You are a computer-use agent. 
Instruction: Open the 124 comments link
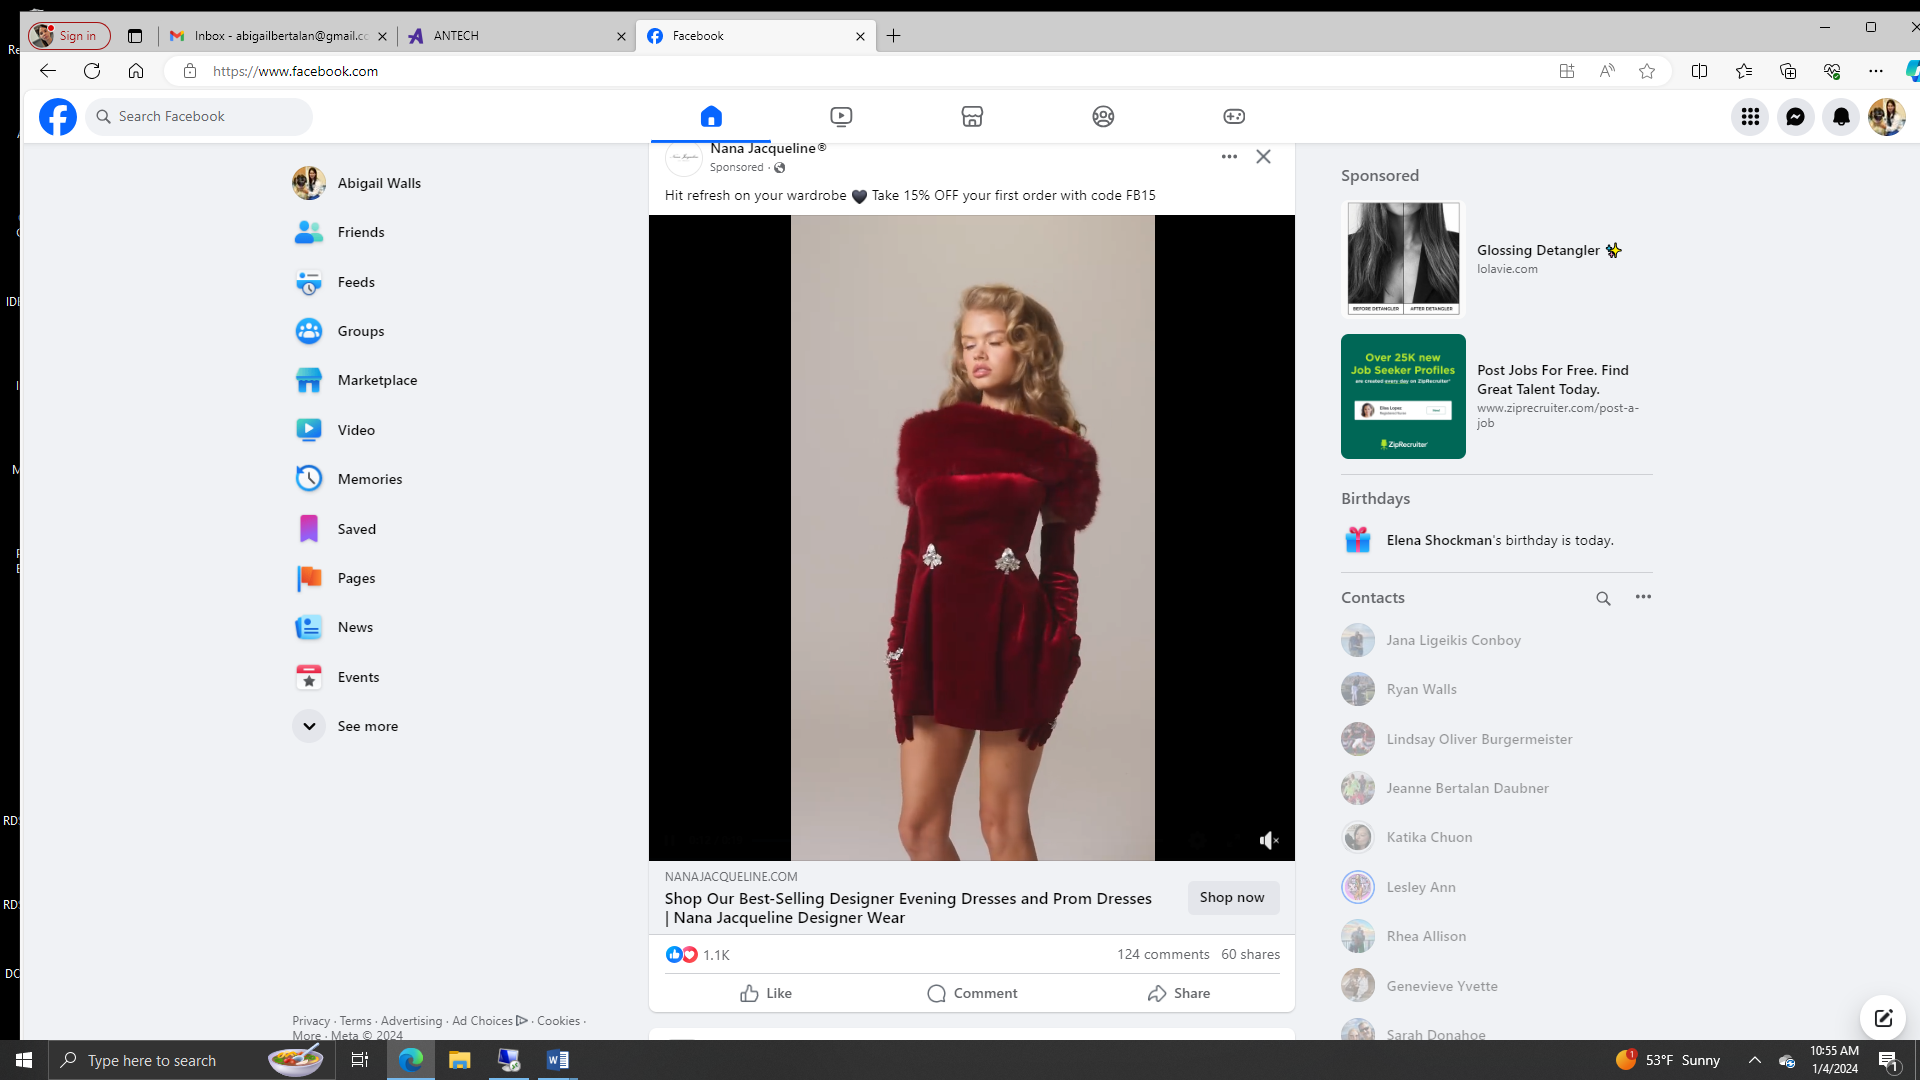(x=1163, y=955)
